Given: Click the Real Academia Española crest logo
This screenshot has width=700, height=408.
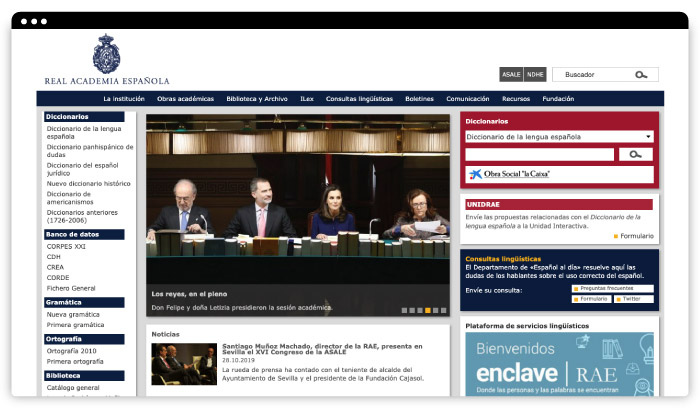Looking at the screenshot, I should click(x=106, y=54).
